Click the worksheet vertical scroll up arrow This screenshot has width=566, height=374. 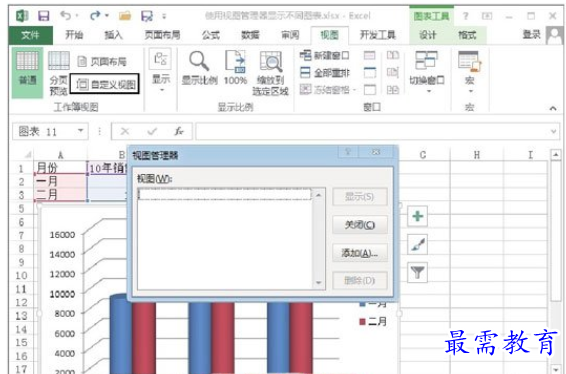click(556, 155)
